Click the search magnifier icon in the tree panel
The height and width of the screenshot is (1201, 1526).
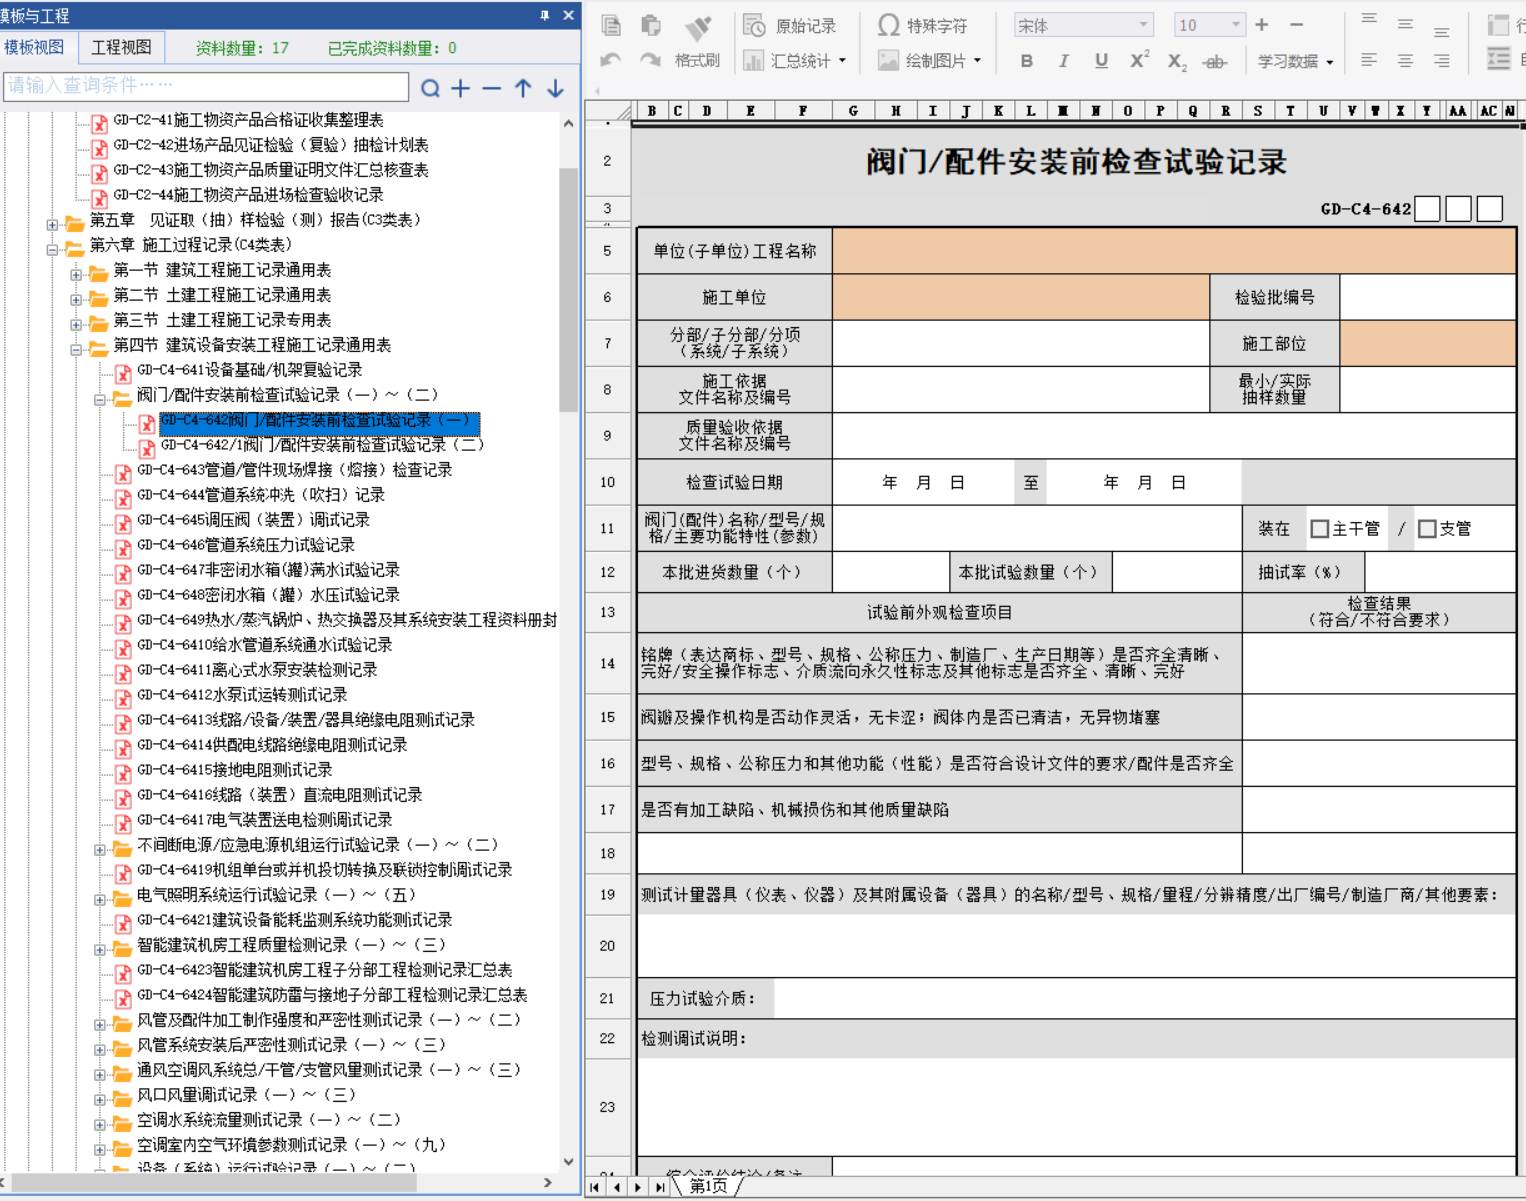(430, 88)
